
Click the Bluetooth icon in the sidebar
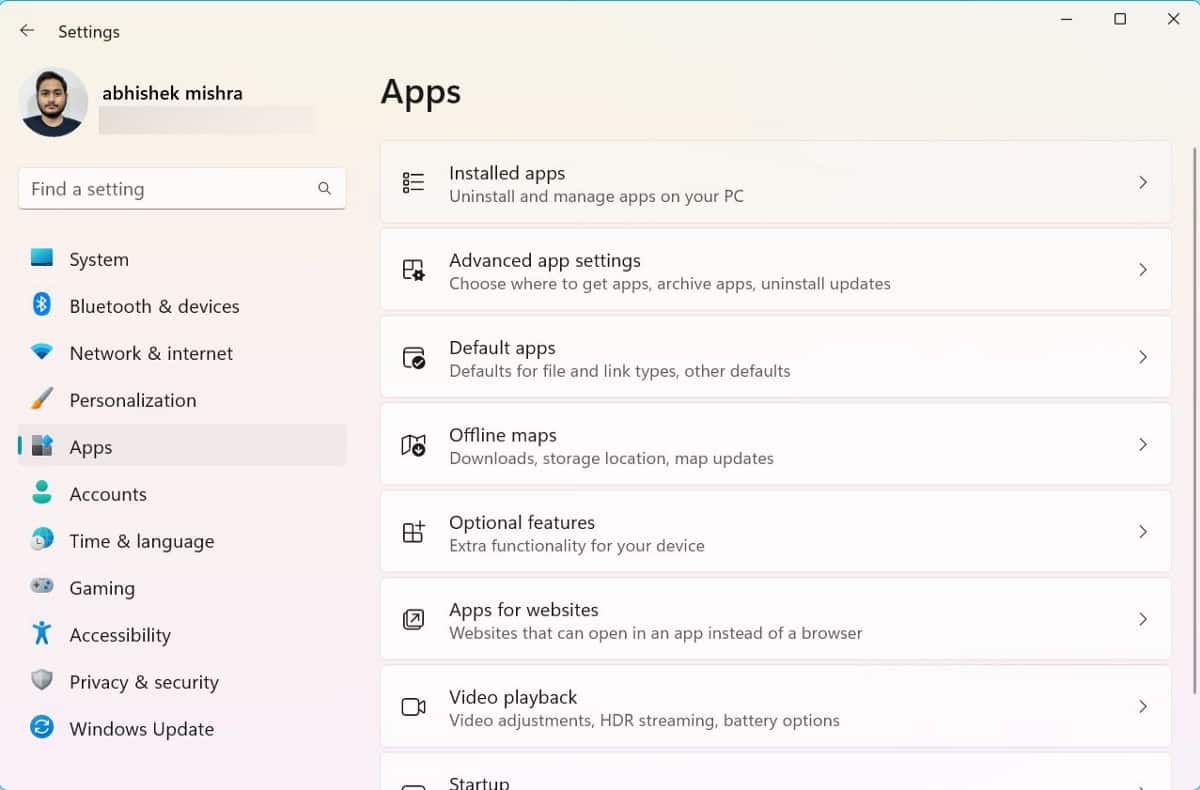click(42, 305)
